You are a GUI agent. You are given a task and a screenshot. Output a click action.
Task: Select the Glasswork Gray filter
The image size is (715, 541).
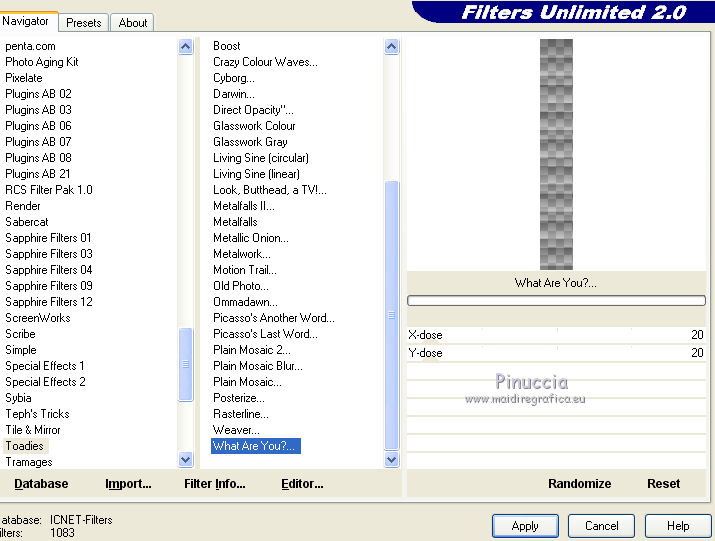pyautogui.click(x=250, y=142)
